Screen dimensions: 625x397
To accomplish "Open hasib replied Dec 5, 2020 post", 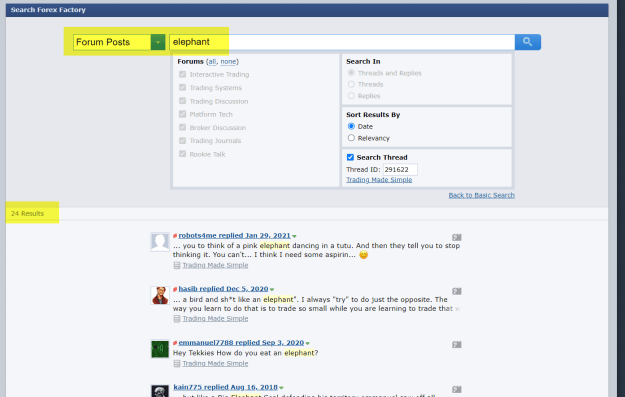I will (223, 289).
